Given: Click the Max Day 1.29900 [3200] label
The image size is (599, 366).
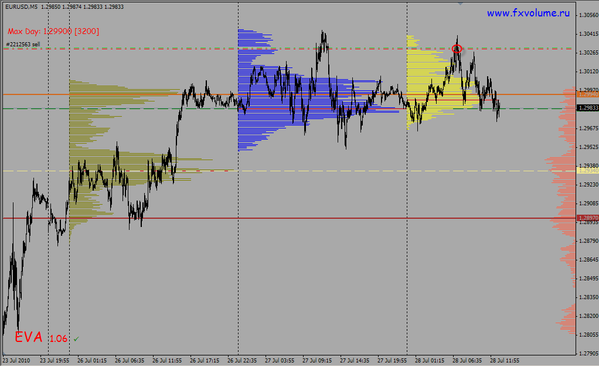Looking at the screenshot, I should tap(53, 31).
